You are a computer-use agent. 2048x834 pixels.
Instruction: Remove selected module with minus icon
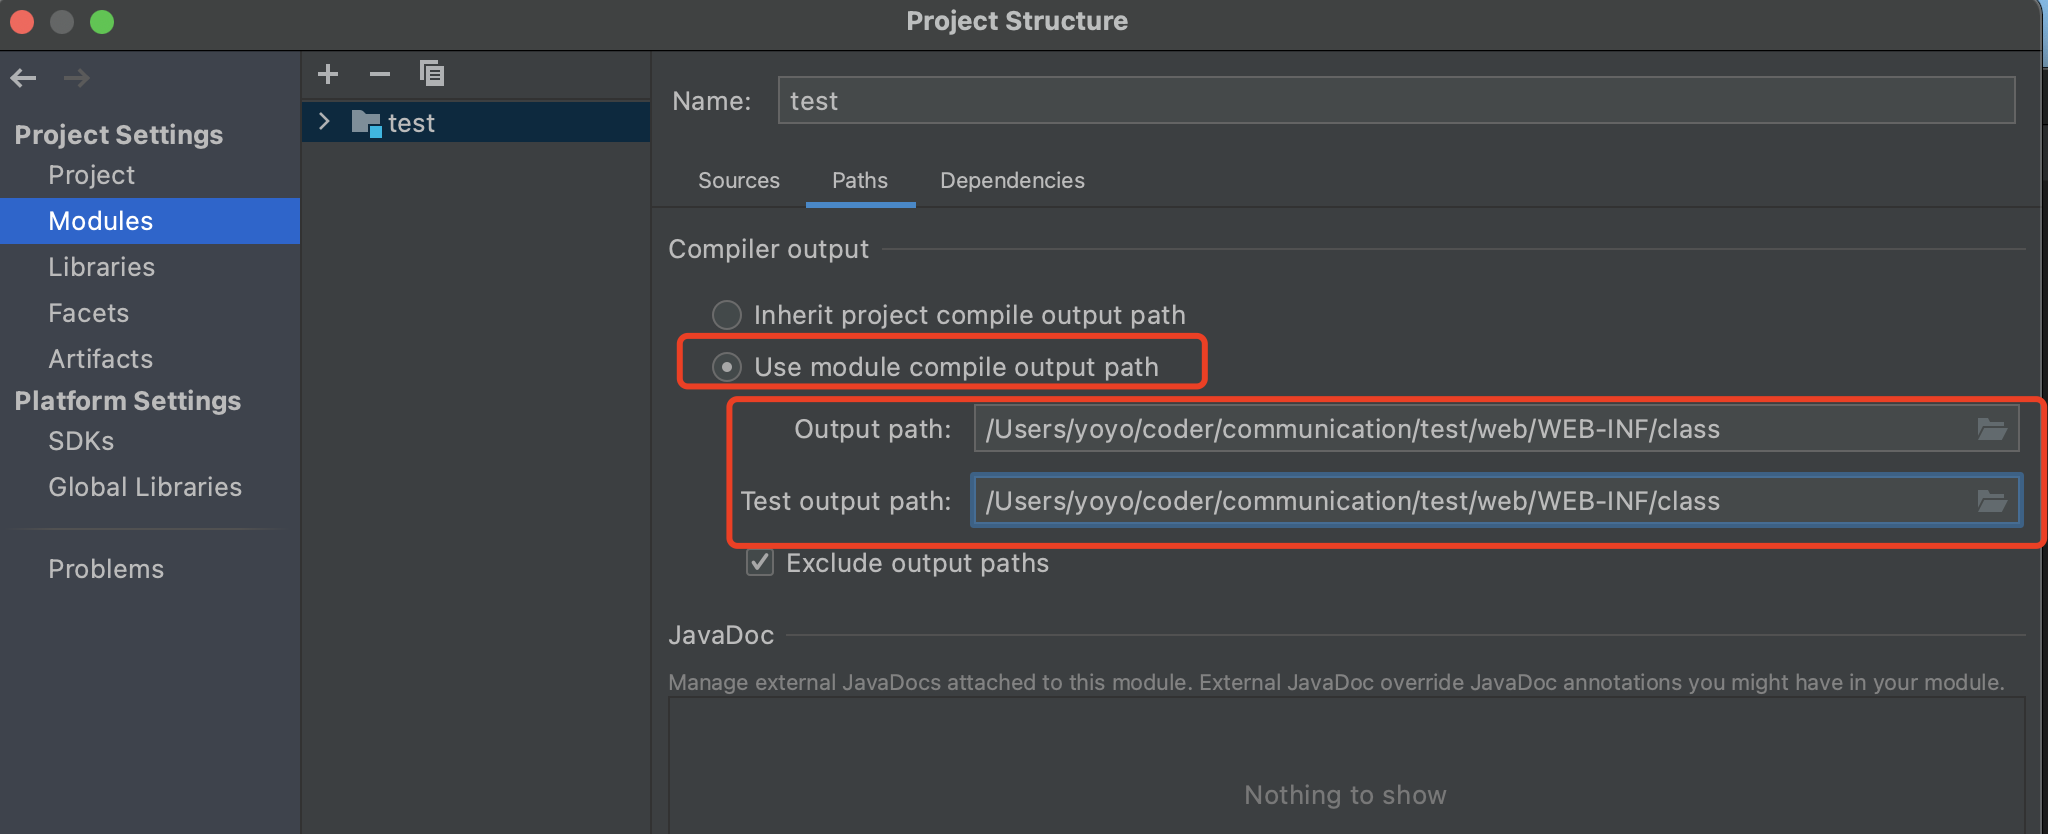pyautogui.click(x=380, y=74)
